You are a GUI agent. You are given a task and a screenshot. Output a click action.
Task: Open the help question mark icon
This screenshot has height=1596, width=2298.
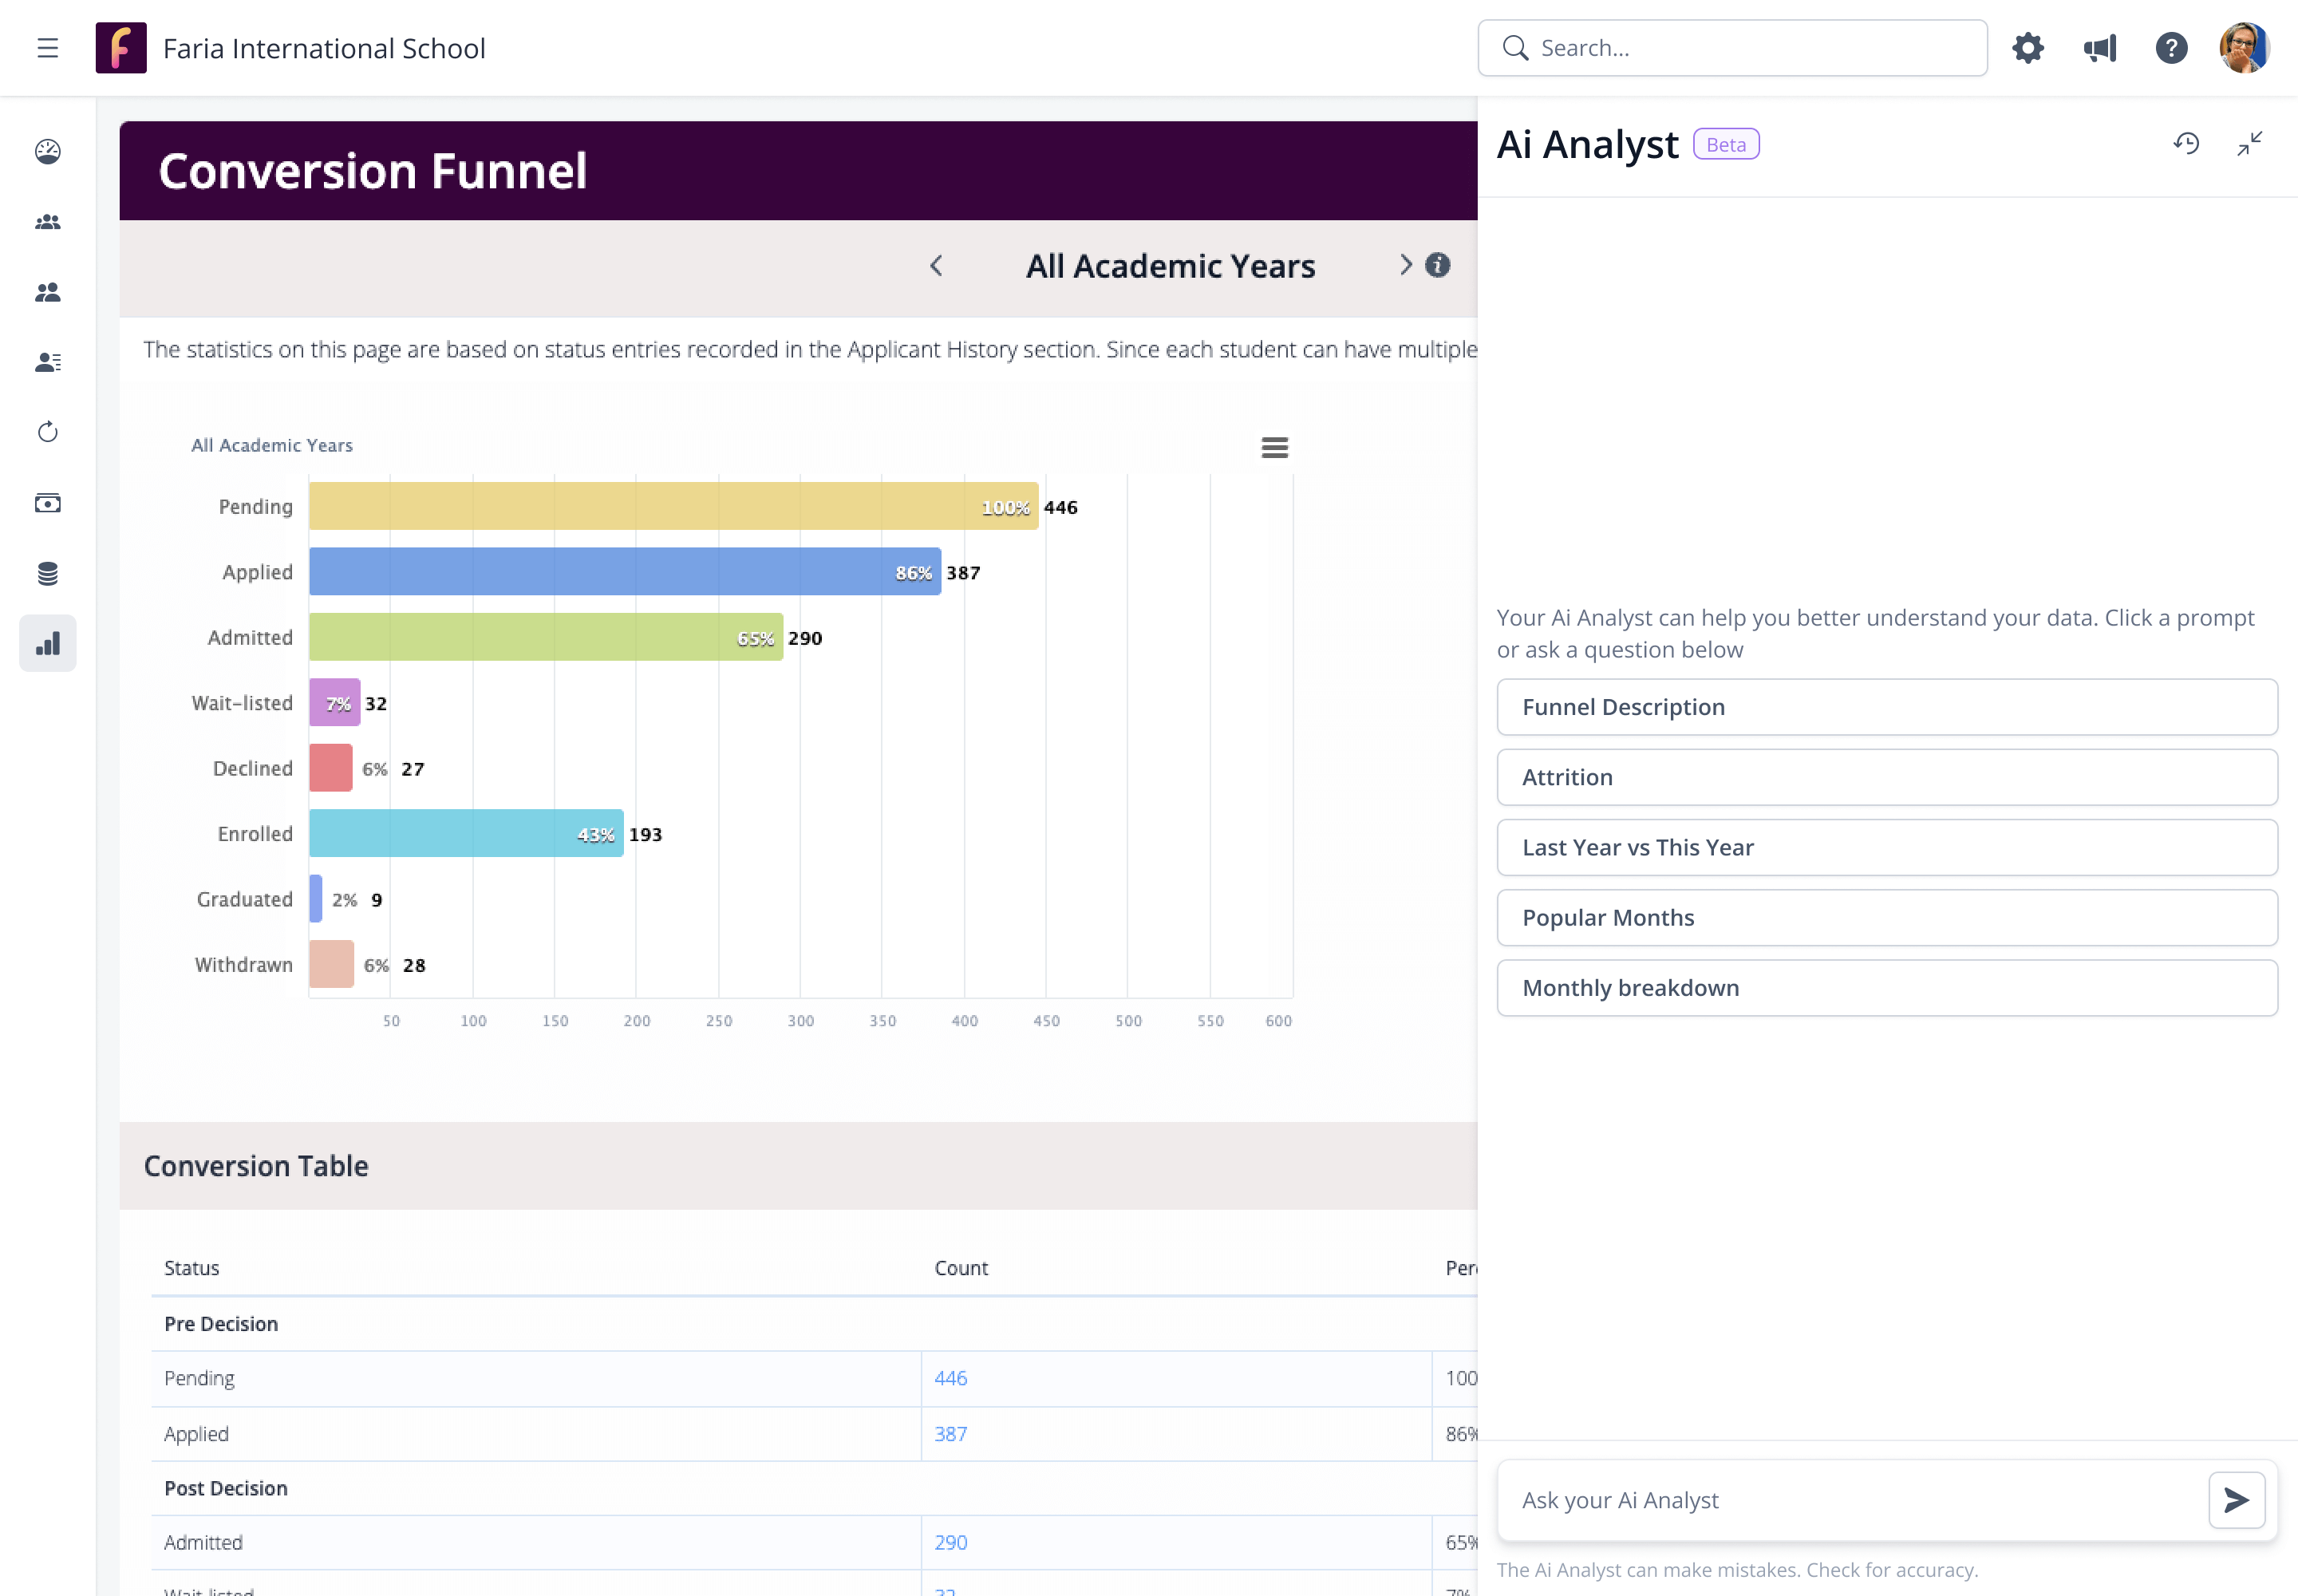(x=2171, y=48)
